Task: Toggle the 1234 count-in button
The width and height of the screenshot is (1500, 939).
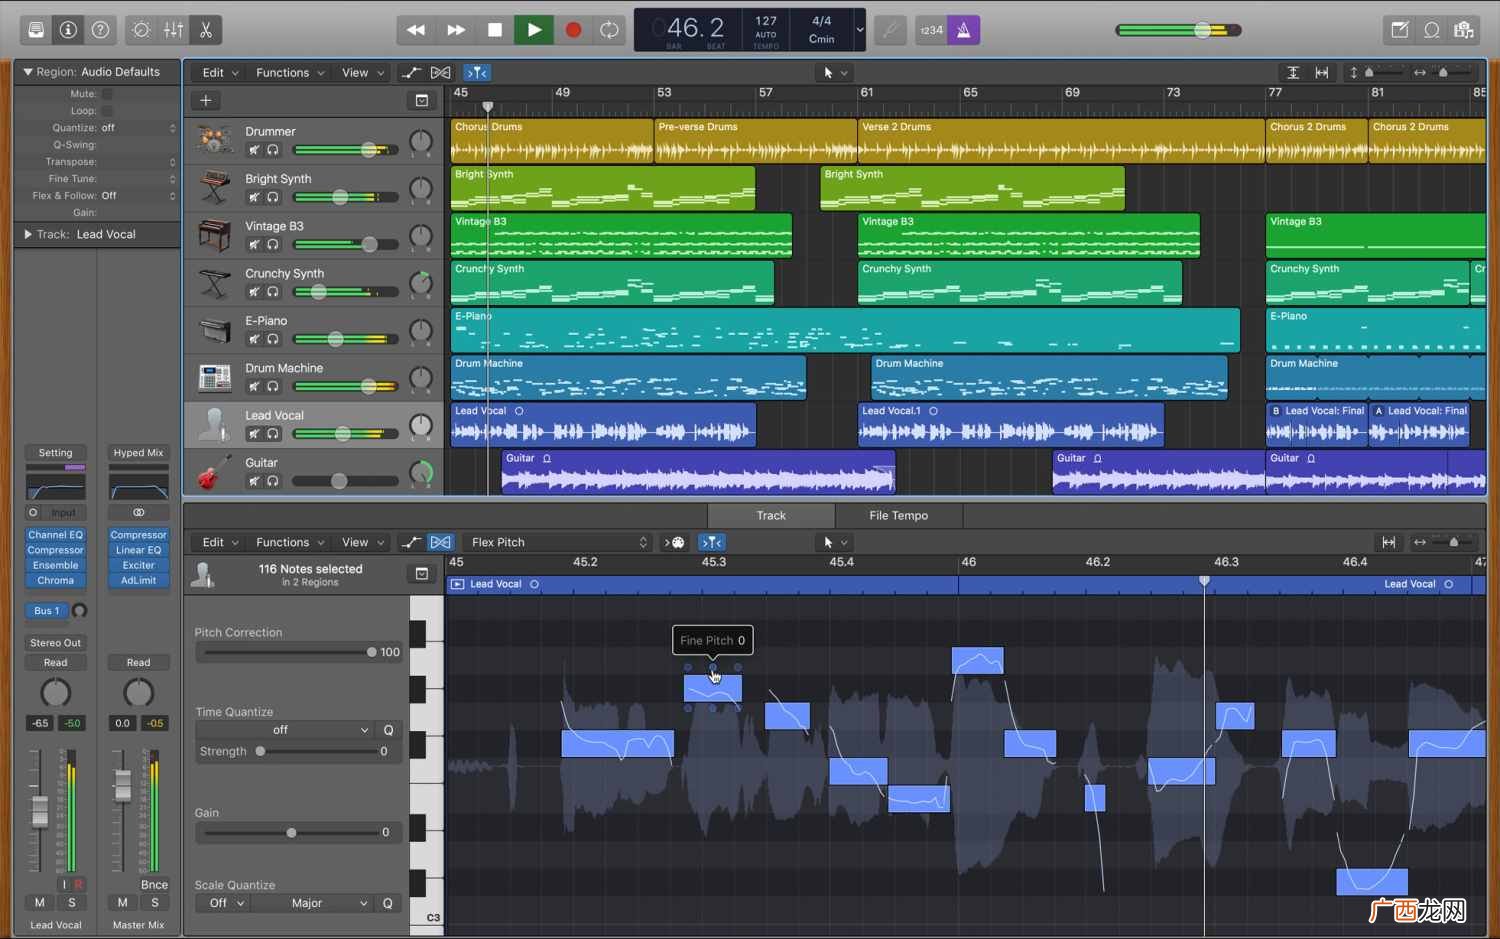Action: [x=931, y=30]
